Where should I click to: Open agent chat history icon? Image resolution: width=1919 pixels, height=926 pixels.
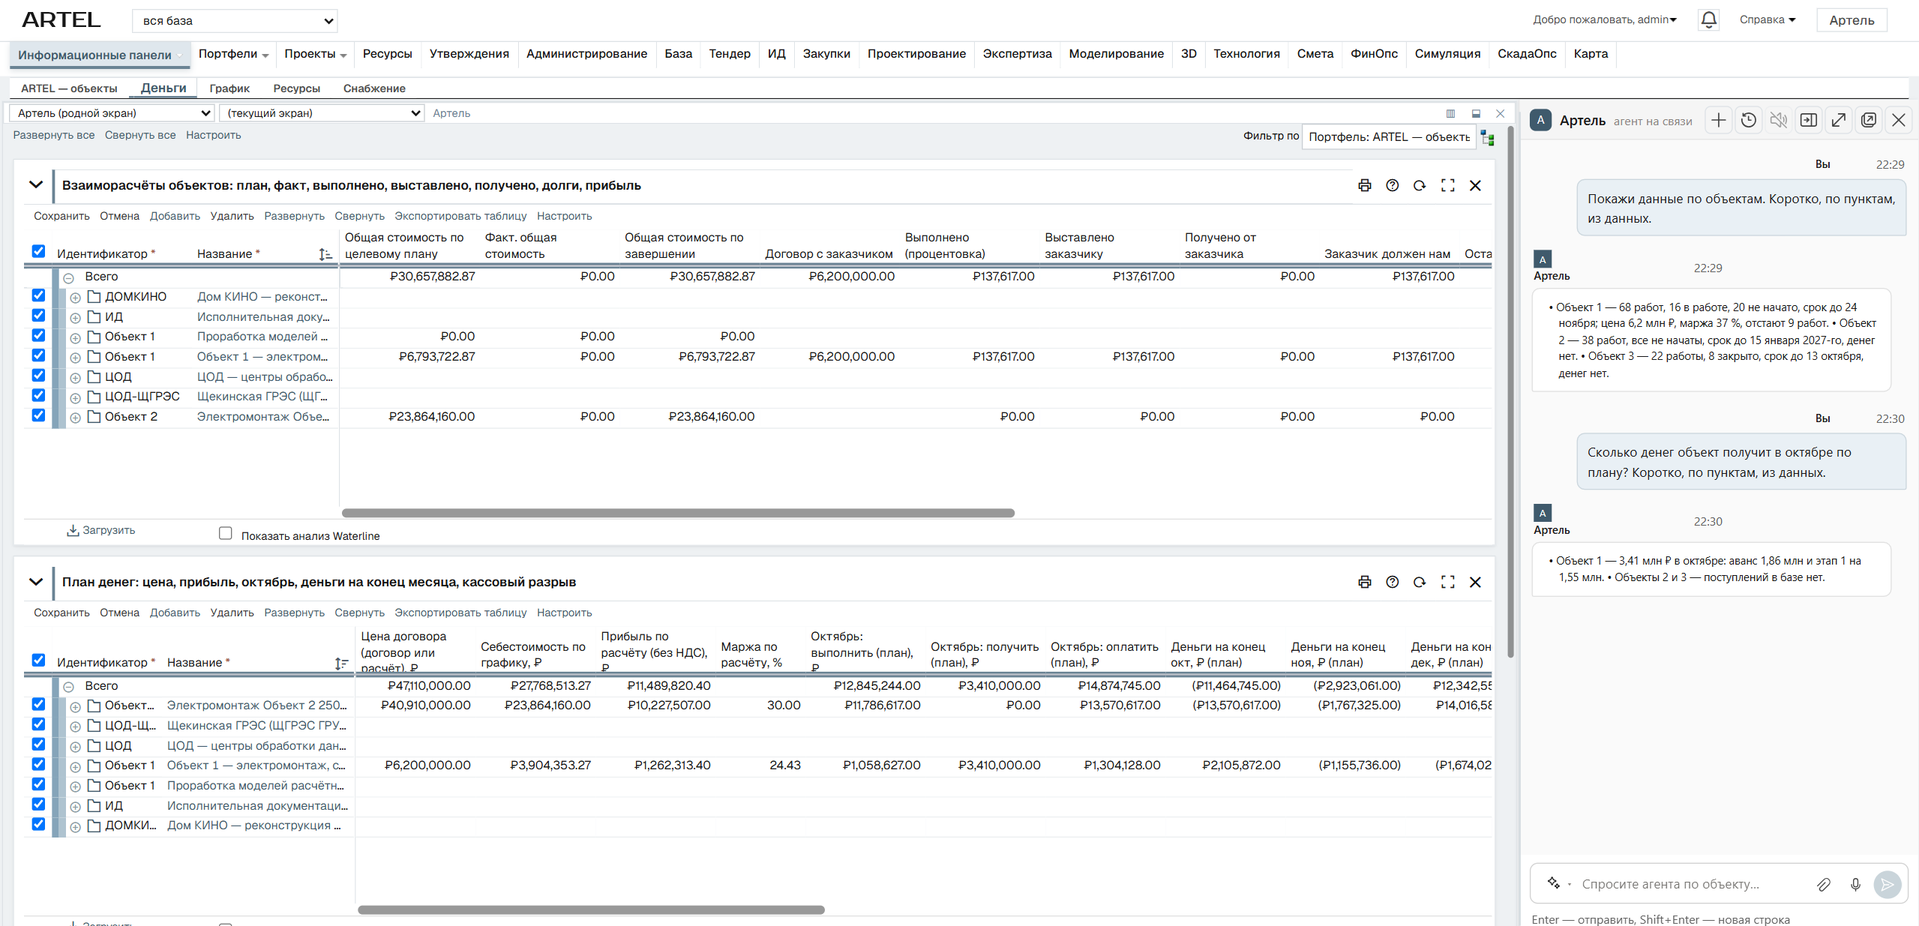1748,120
